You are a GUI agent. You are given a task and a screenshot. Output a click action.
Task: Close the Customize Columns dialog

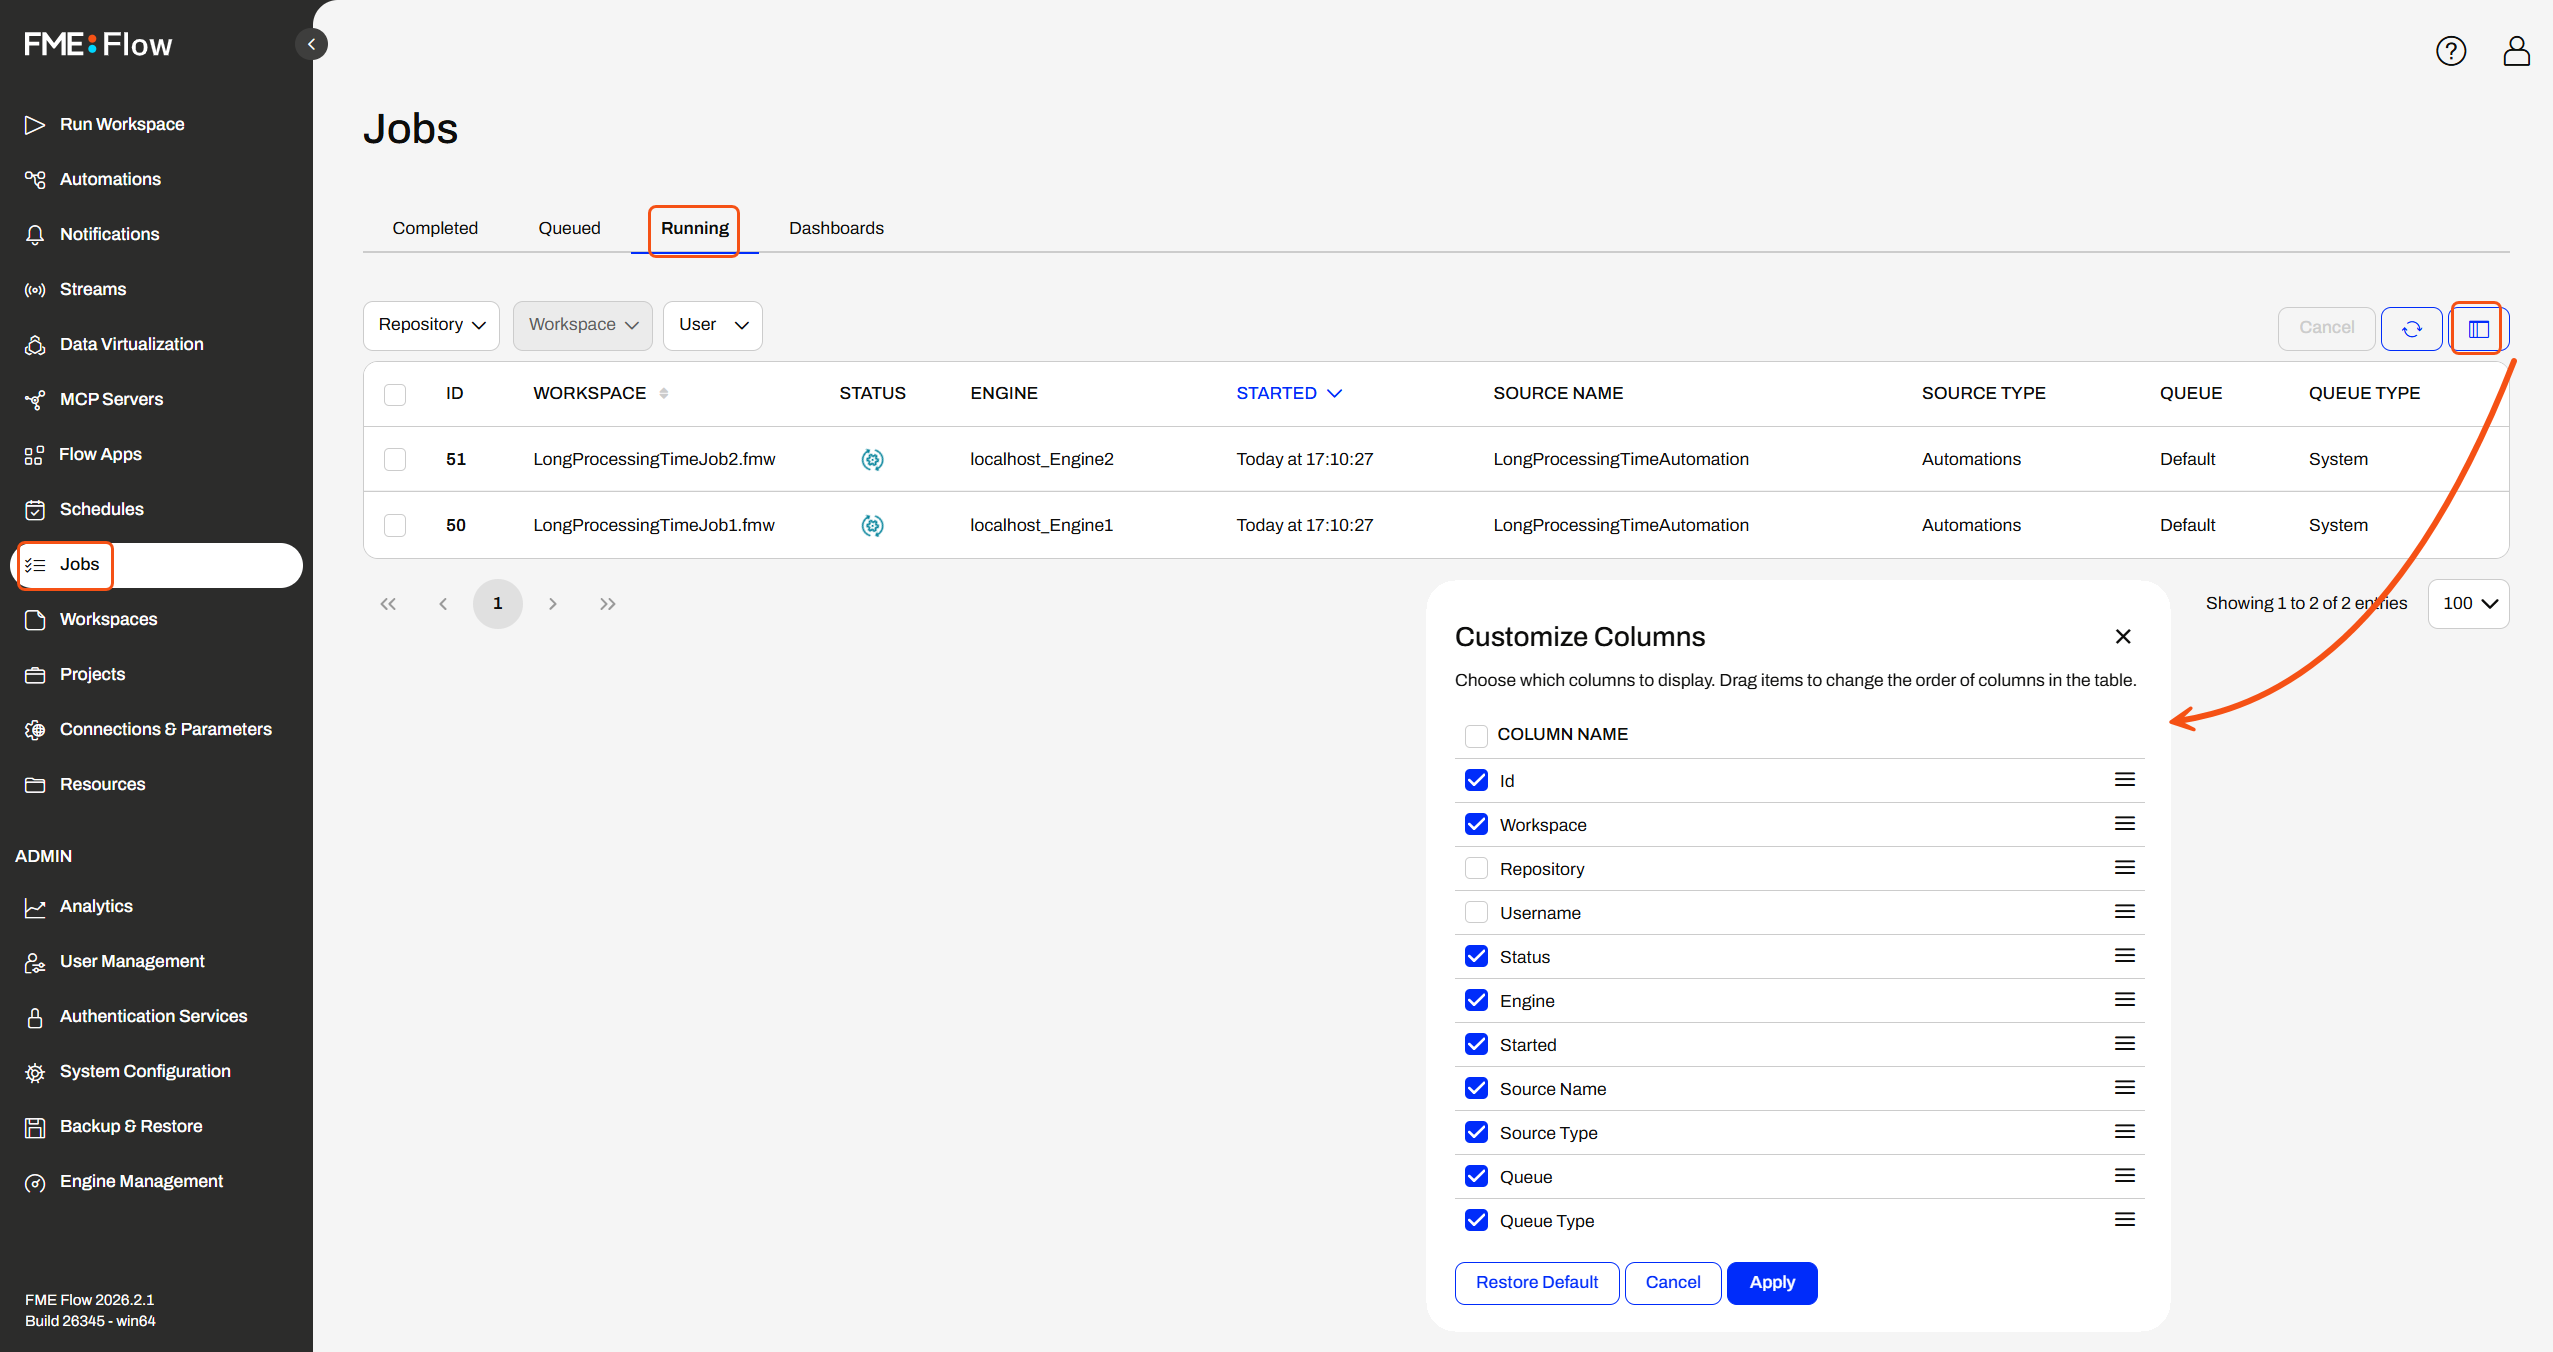(2123, 636)
